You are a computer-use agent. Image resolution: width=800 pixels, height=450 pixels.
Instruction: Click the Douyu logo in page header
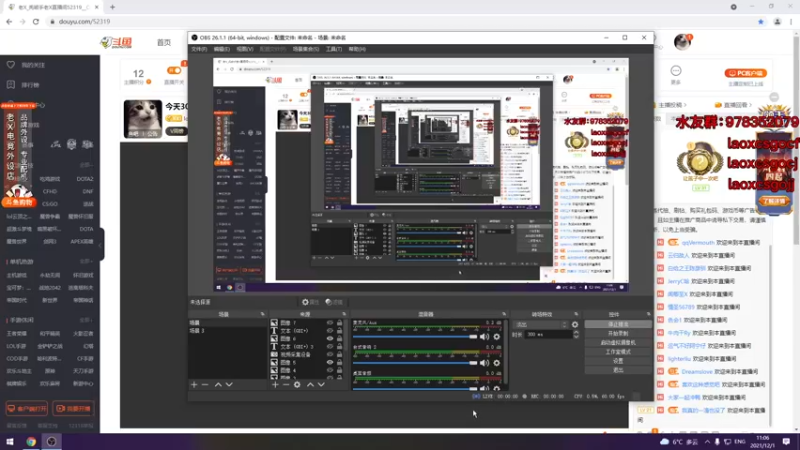pos(116,42)
